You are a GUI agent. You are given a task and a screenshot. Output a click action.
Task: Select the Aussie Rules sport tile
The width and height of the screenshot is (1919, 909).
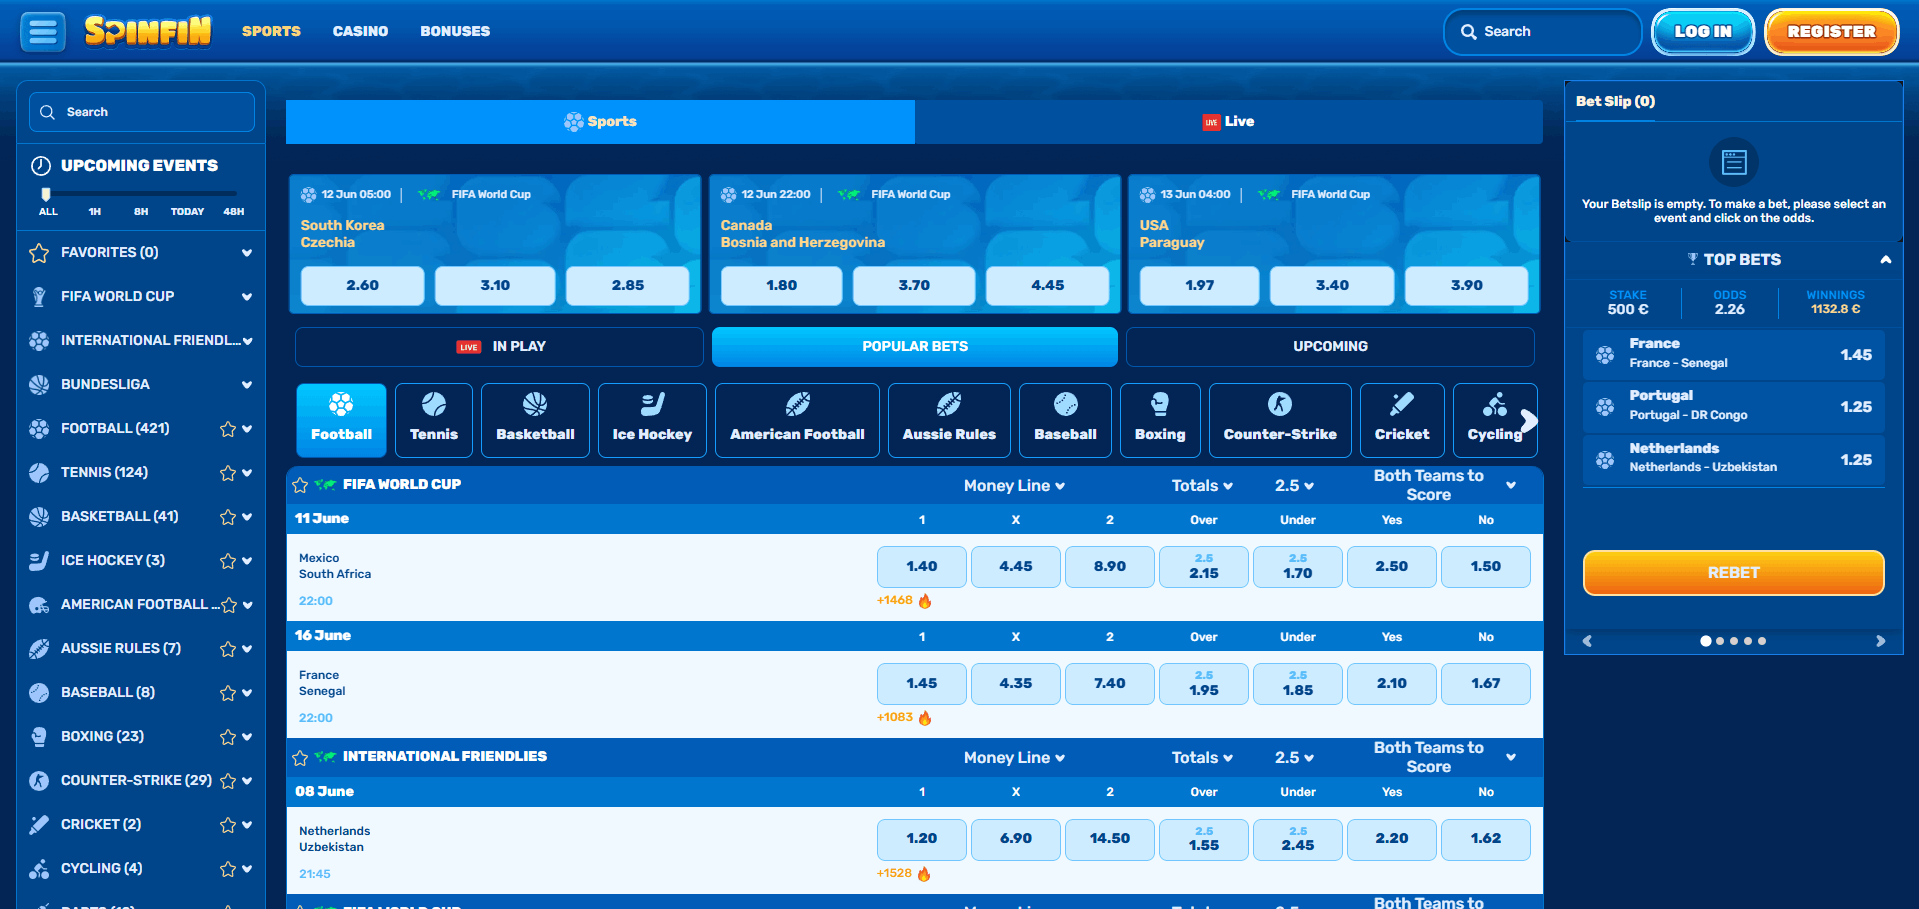tap(949, 420)
